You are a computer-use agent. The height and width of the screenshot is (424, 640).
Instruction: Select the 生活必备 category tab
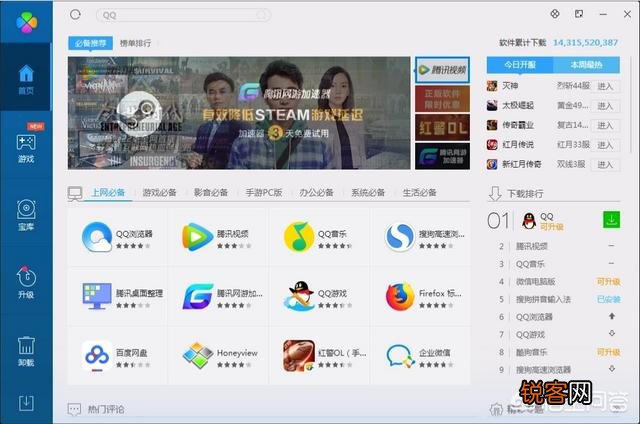[x=420, y=192]
